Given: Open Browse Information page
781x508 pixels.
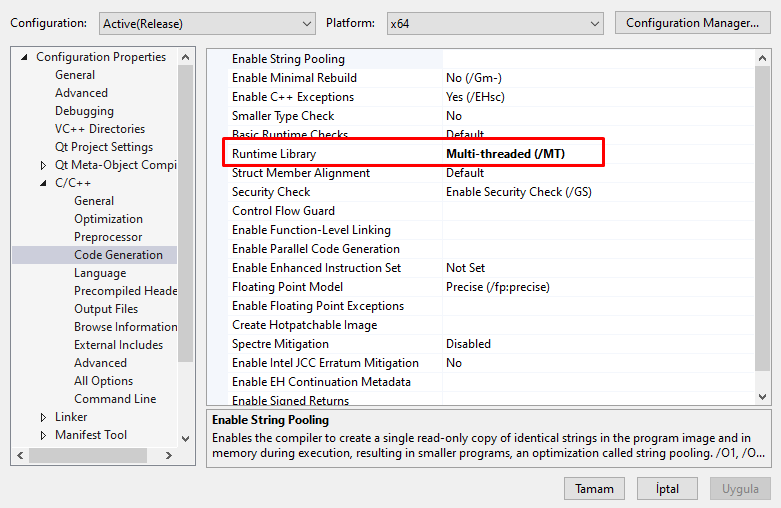Looking at the screenshot, I should coord(125,327).
